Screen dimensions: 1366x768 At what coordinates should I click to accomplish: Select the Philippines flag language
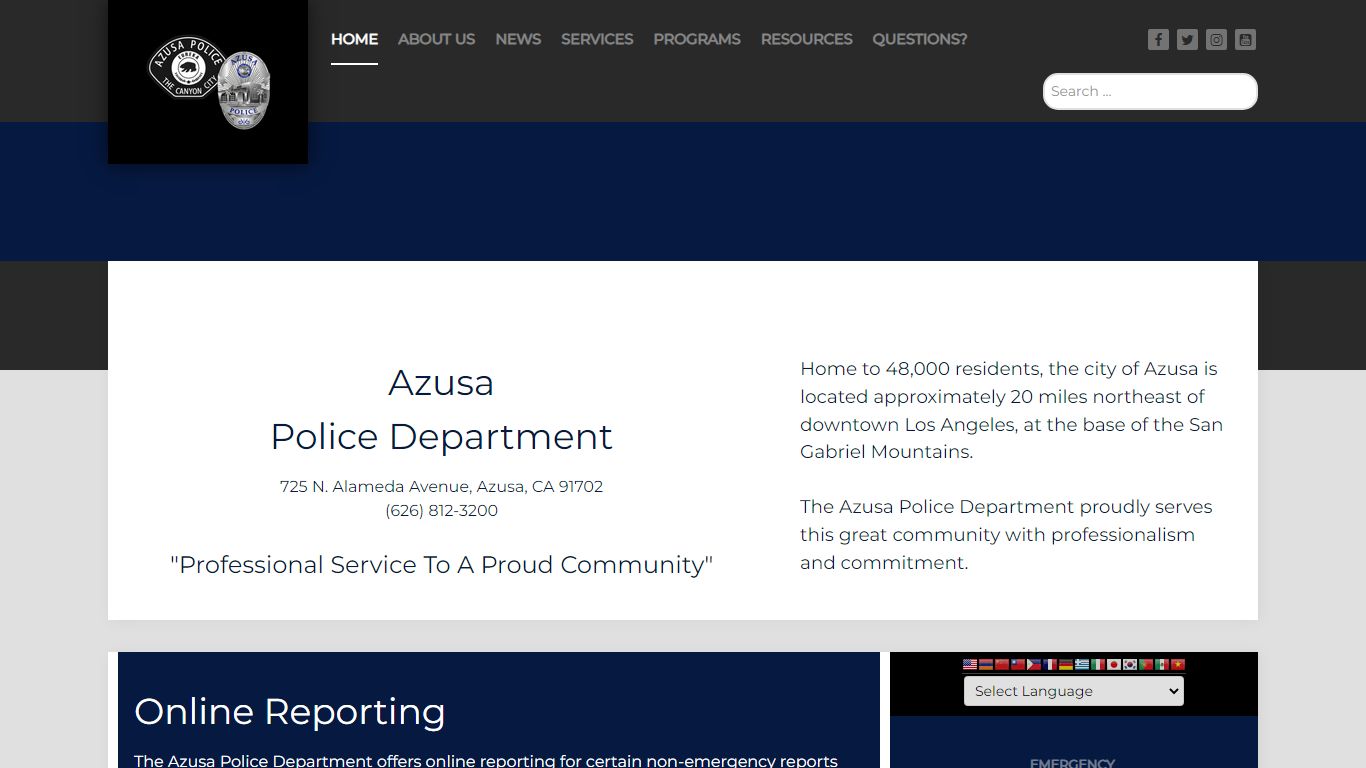click(1034, 664)
